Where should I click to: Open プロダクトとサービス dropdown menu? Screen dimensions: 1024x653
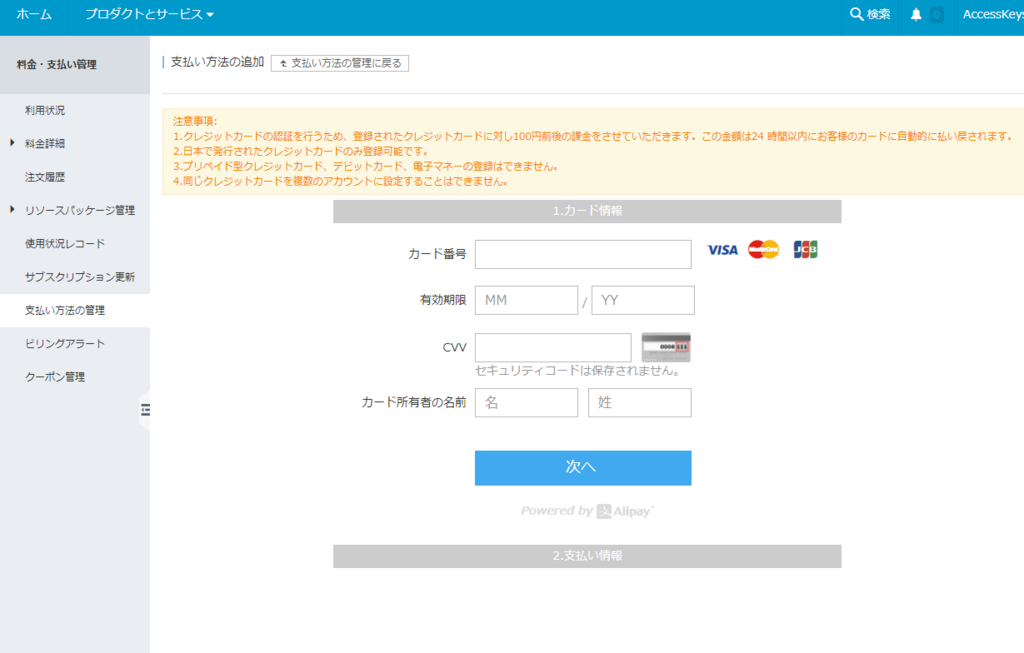[x=150, y=14]
